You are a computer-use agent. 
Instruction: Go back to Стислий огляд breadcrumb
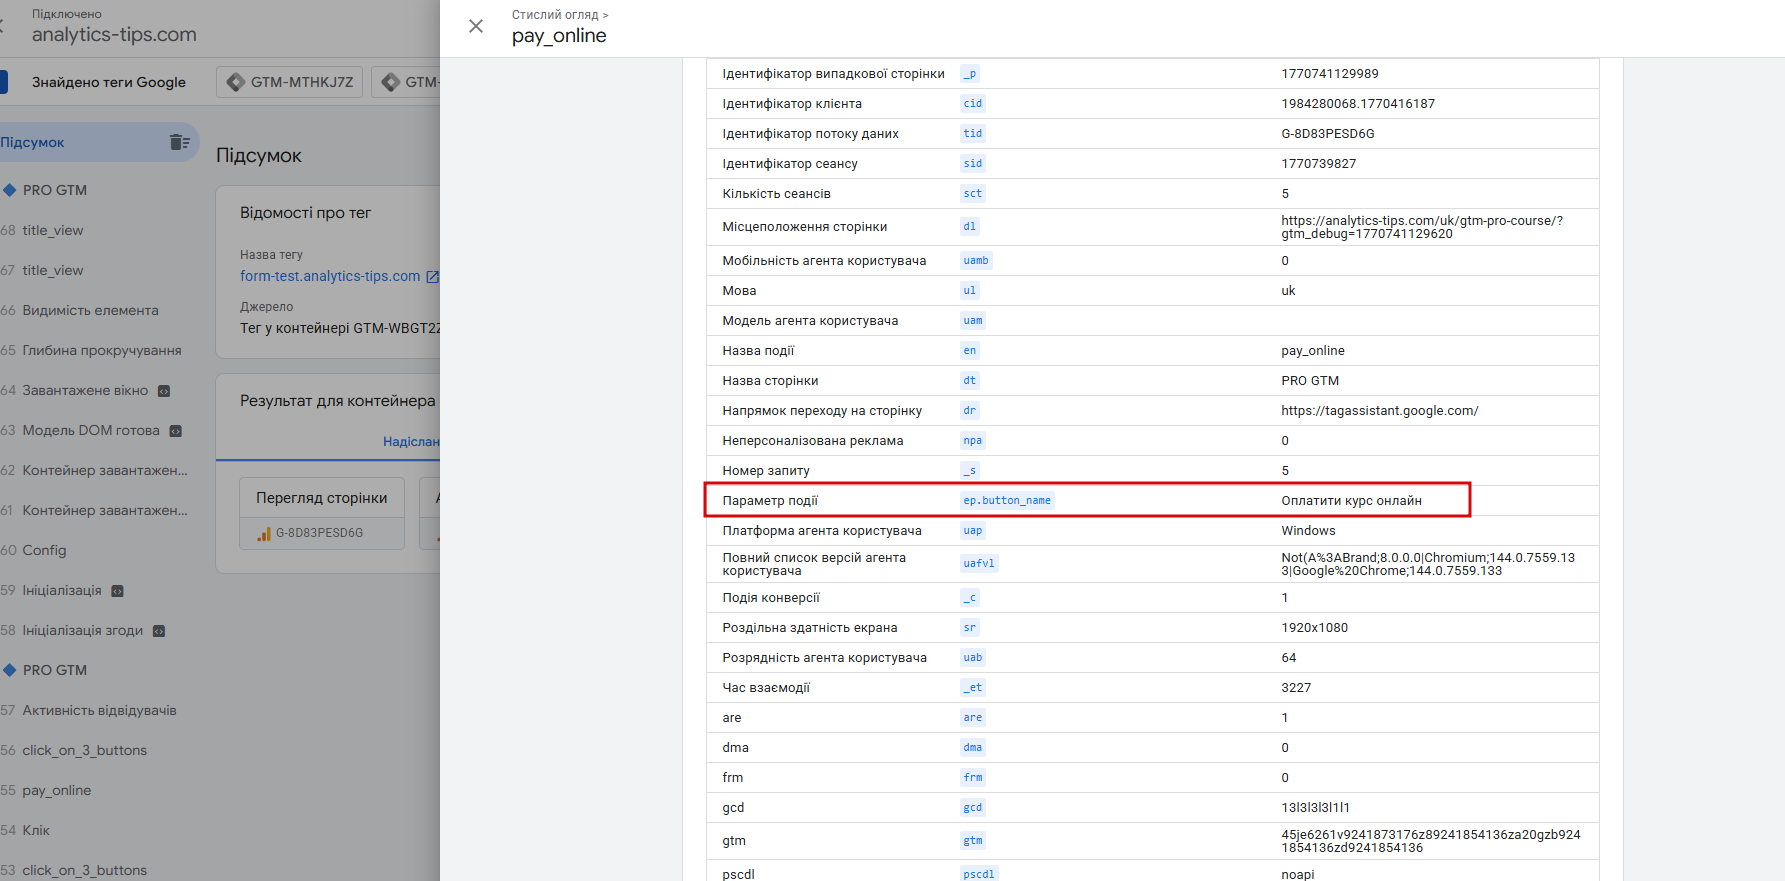click(x=555, y=15)
